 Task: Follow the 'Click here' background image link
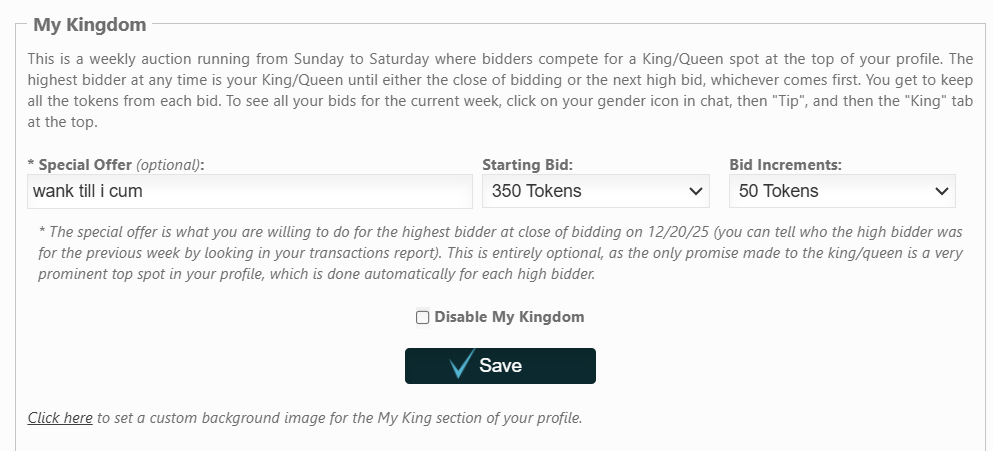click(60, 418)
